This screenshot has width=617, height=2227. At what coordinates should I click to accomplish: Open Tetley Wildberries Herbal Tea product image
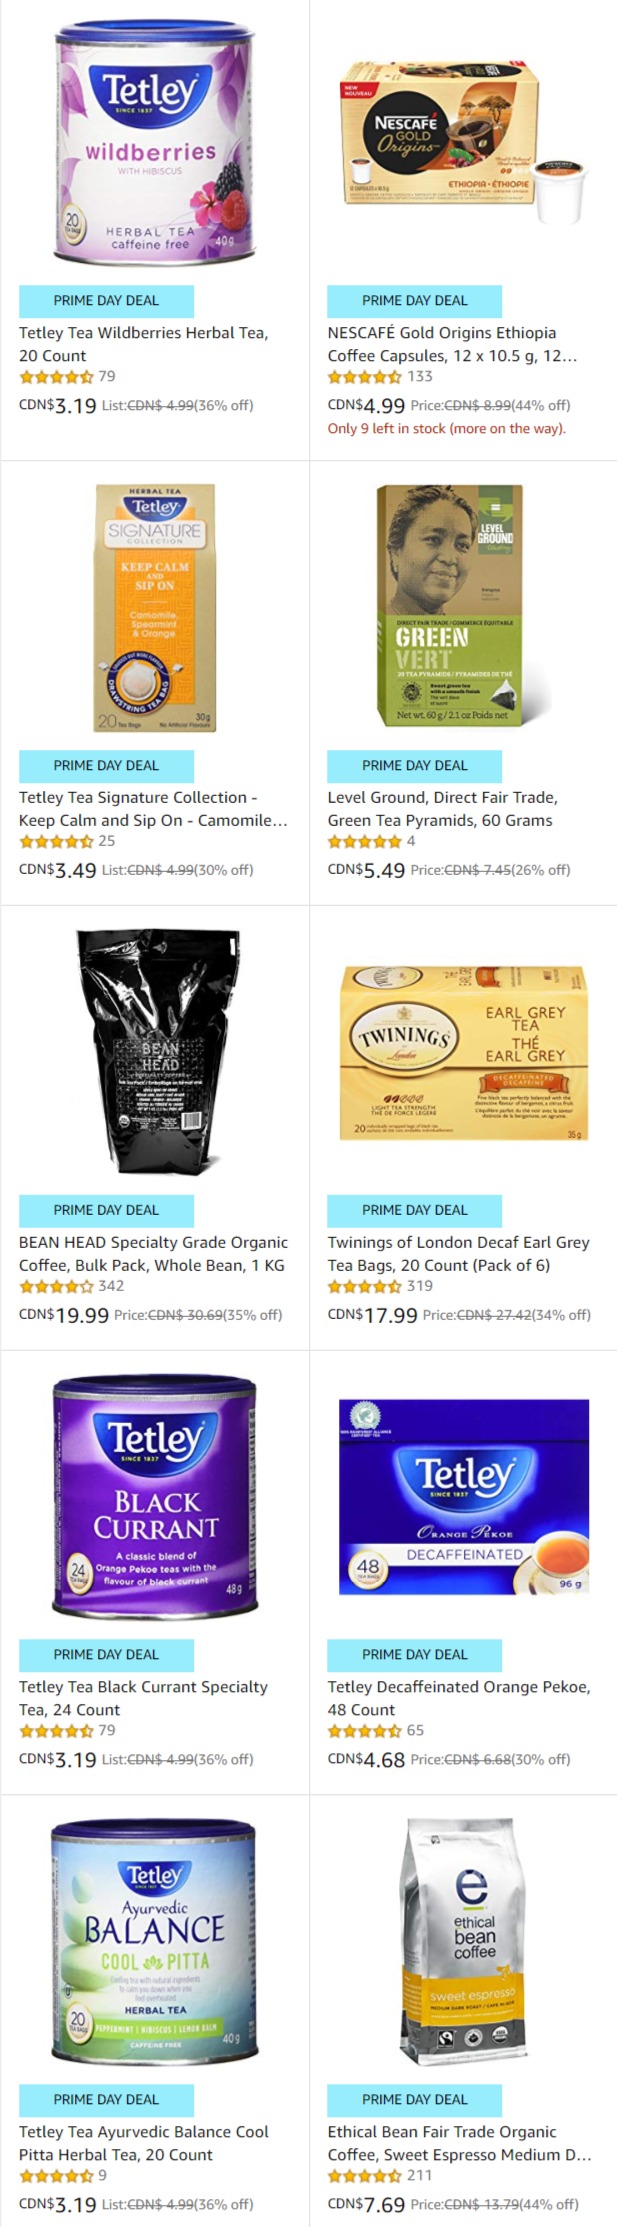click(x=154, y=142)
